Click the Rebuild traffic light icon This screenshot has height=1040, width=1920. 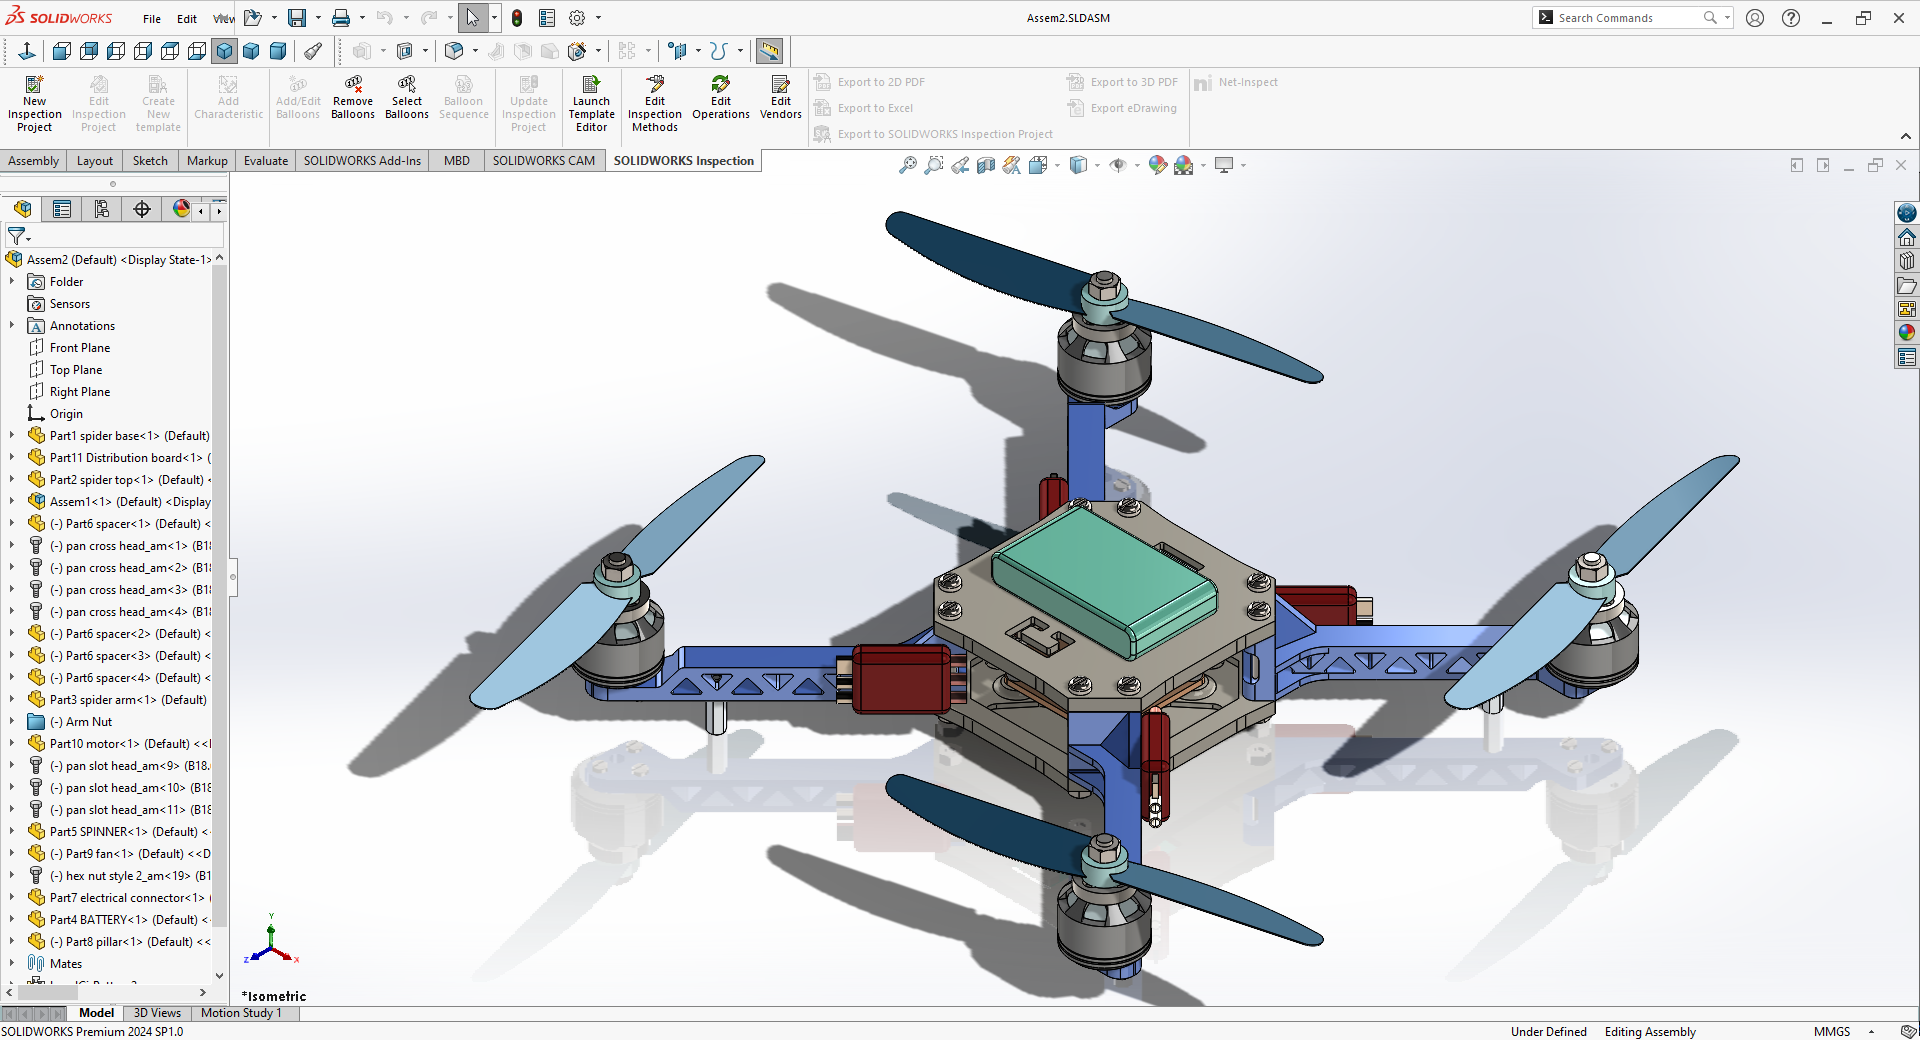pos(517,18)
